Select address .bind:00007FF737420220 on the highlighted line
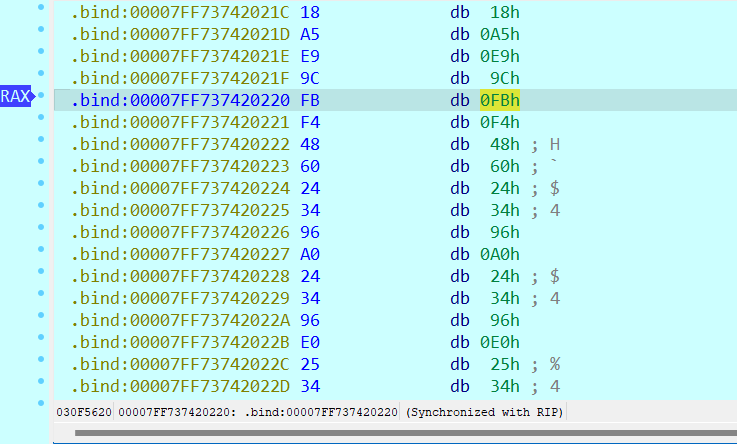The width and height of the screenshot is (737, 444). pos(180,100)
